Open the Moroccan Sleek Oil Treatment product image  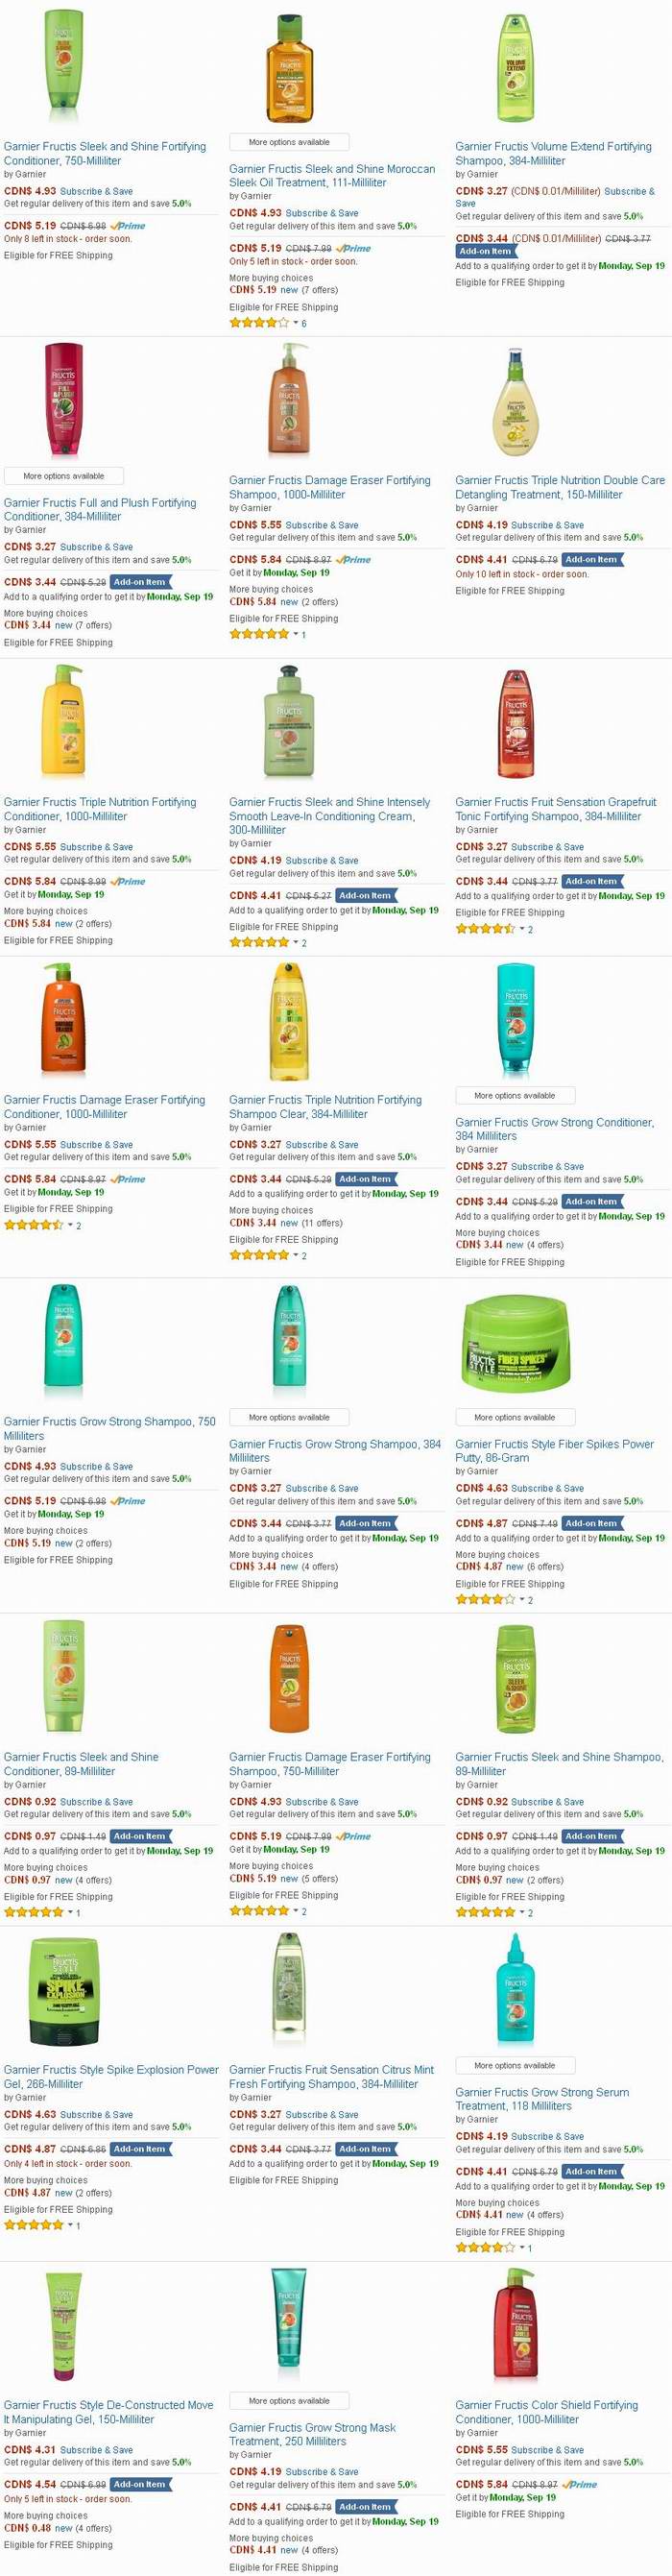point(289,67)
